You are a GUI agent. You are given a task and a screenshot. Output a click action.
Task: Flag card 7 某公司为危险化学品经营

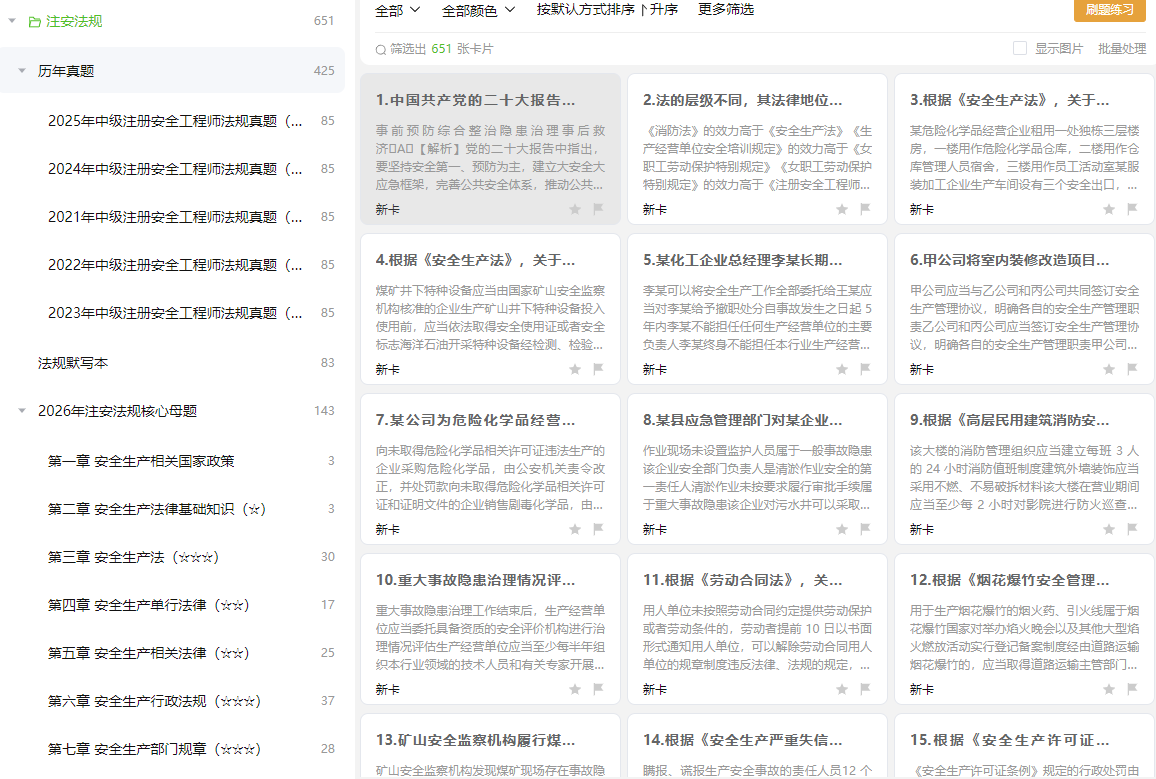tap(598, 529)
